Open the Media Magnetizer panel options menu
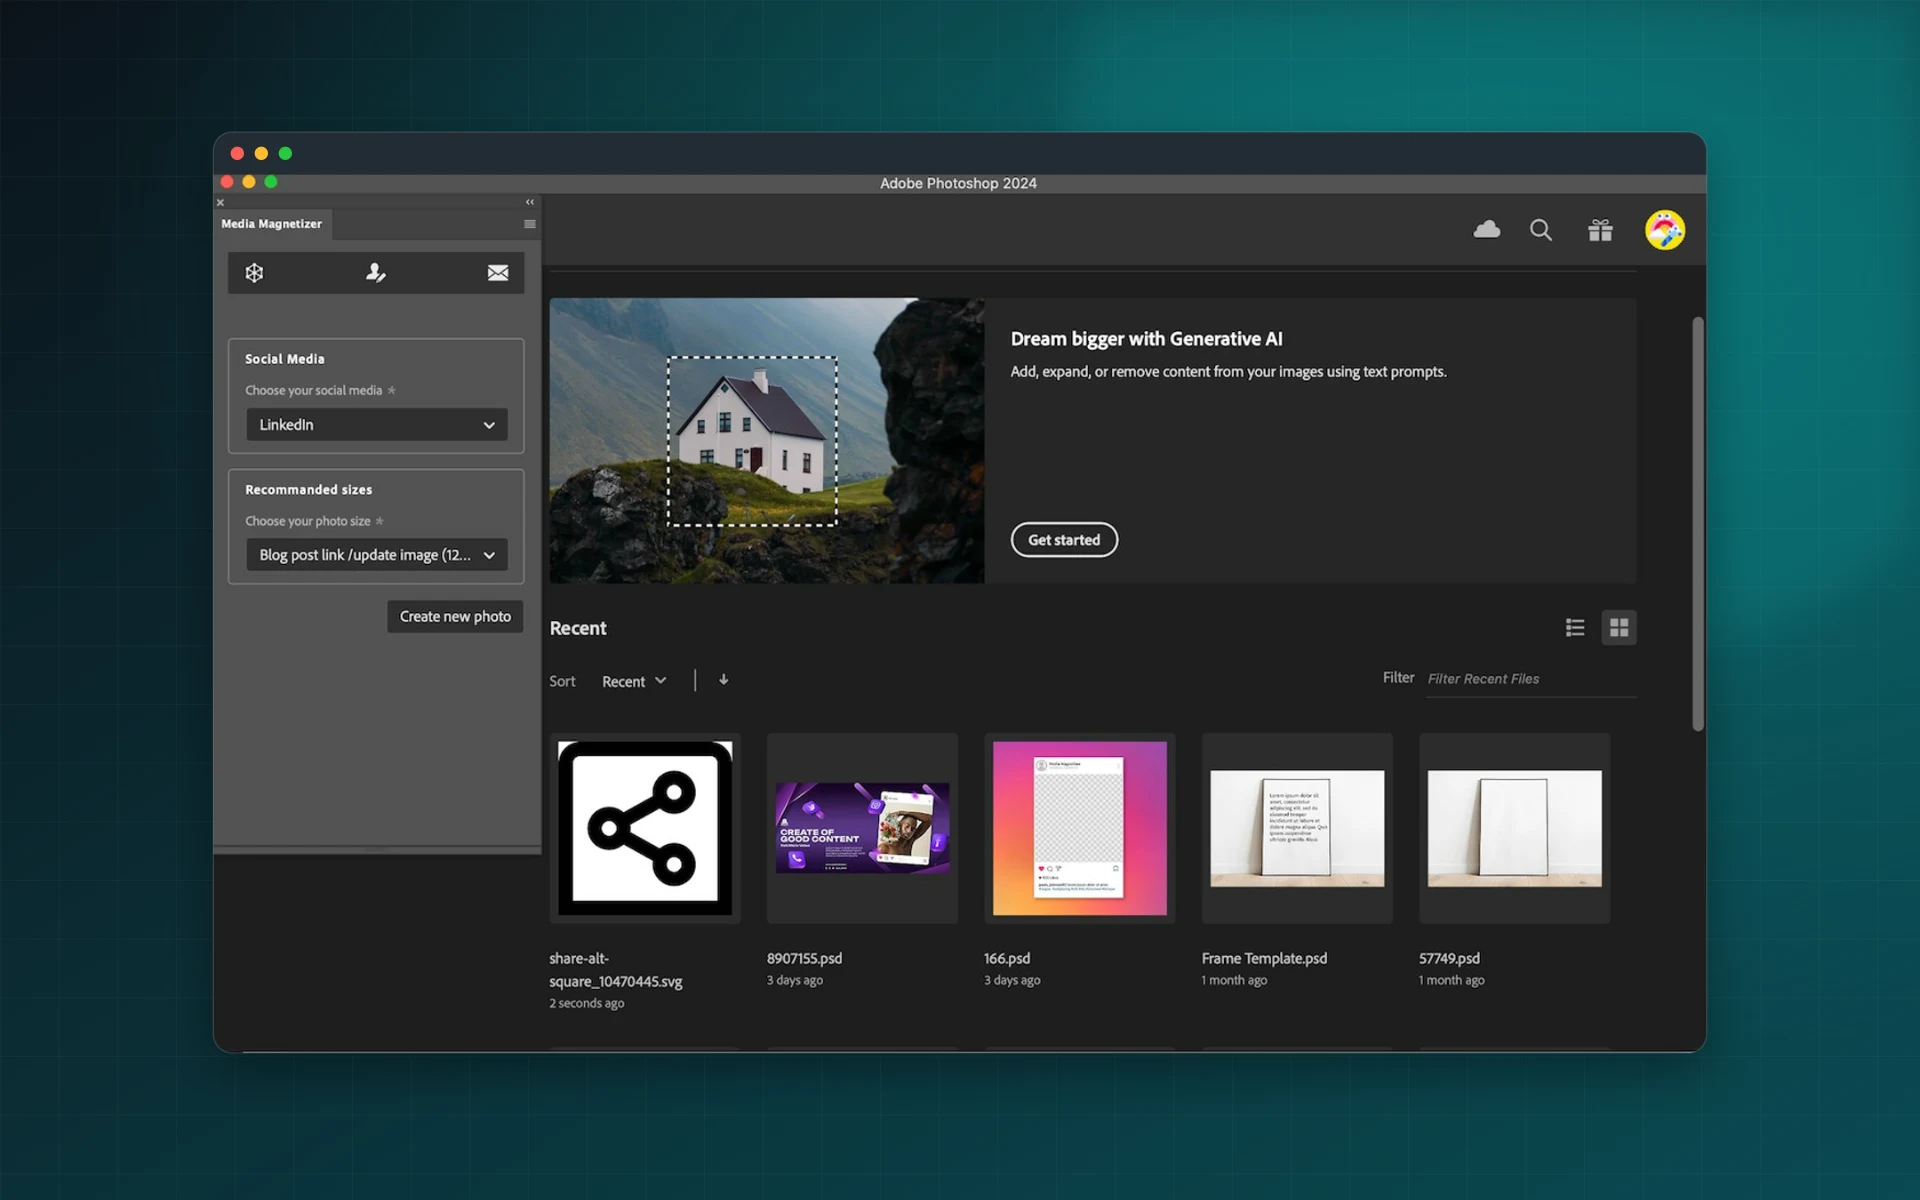This screenshot has height=1200, width=1920. pyautogui.click(x=530, y=224)
